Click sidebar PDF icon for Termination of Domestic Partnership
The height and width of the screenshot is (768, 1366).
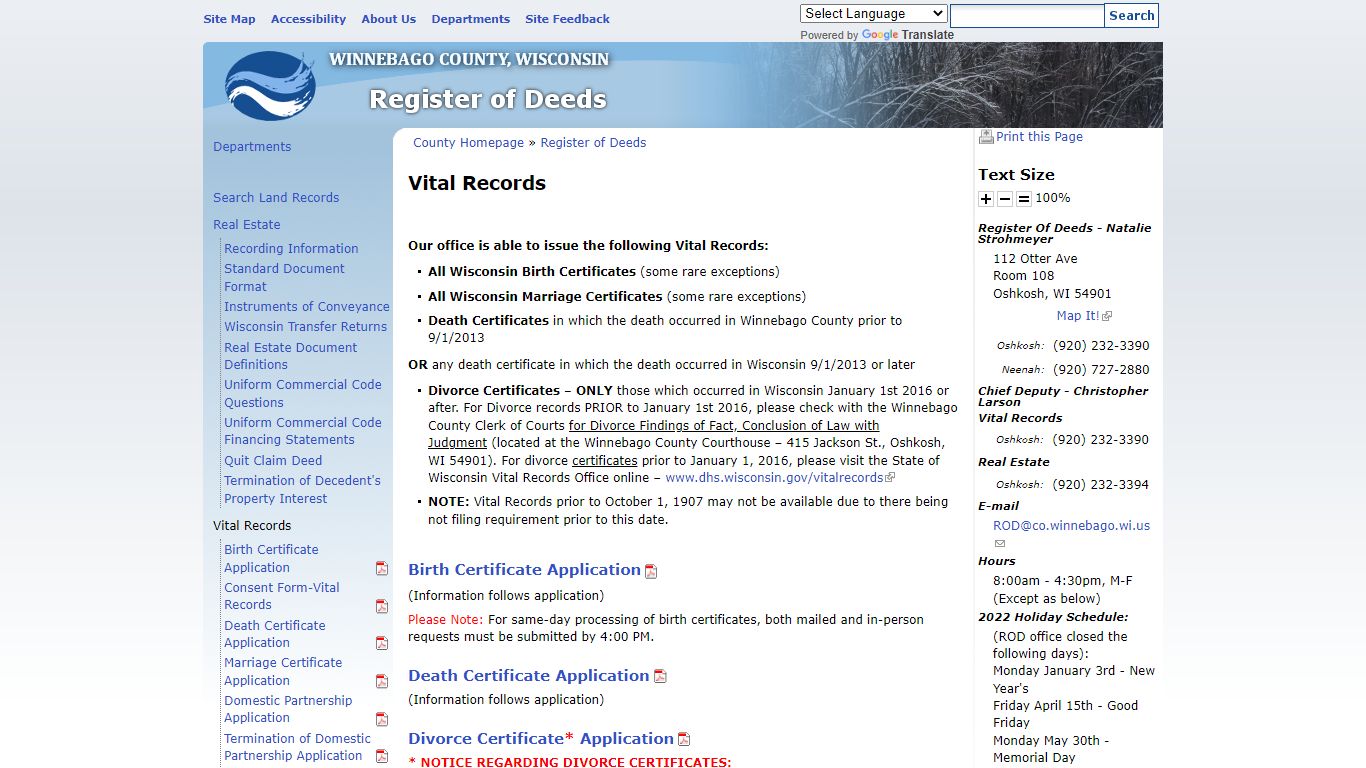(x=382, y=756)
